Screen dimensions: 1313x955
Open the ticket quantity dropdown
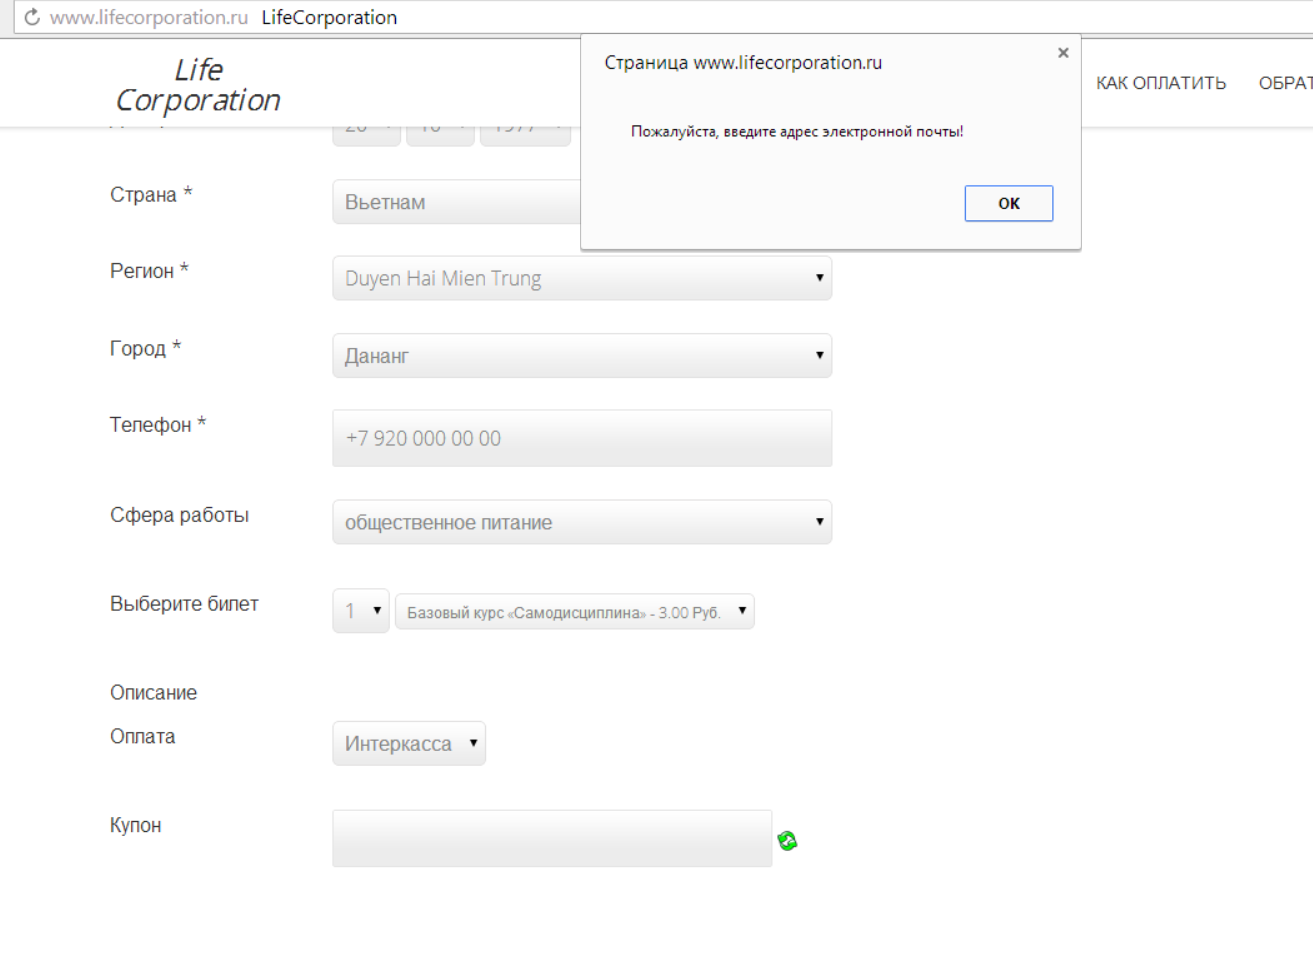(361, 611)
